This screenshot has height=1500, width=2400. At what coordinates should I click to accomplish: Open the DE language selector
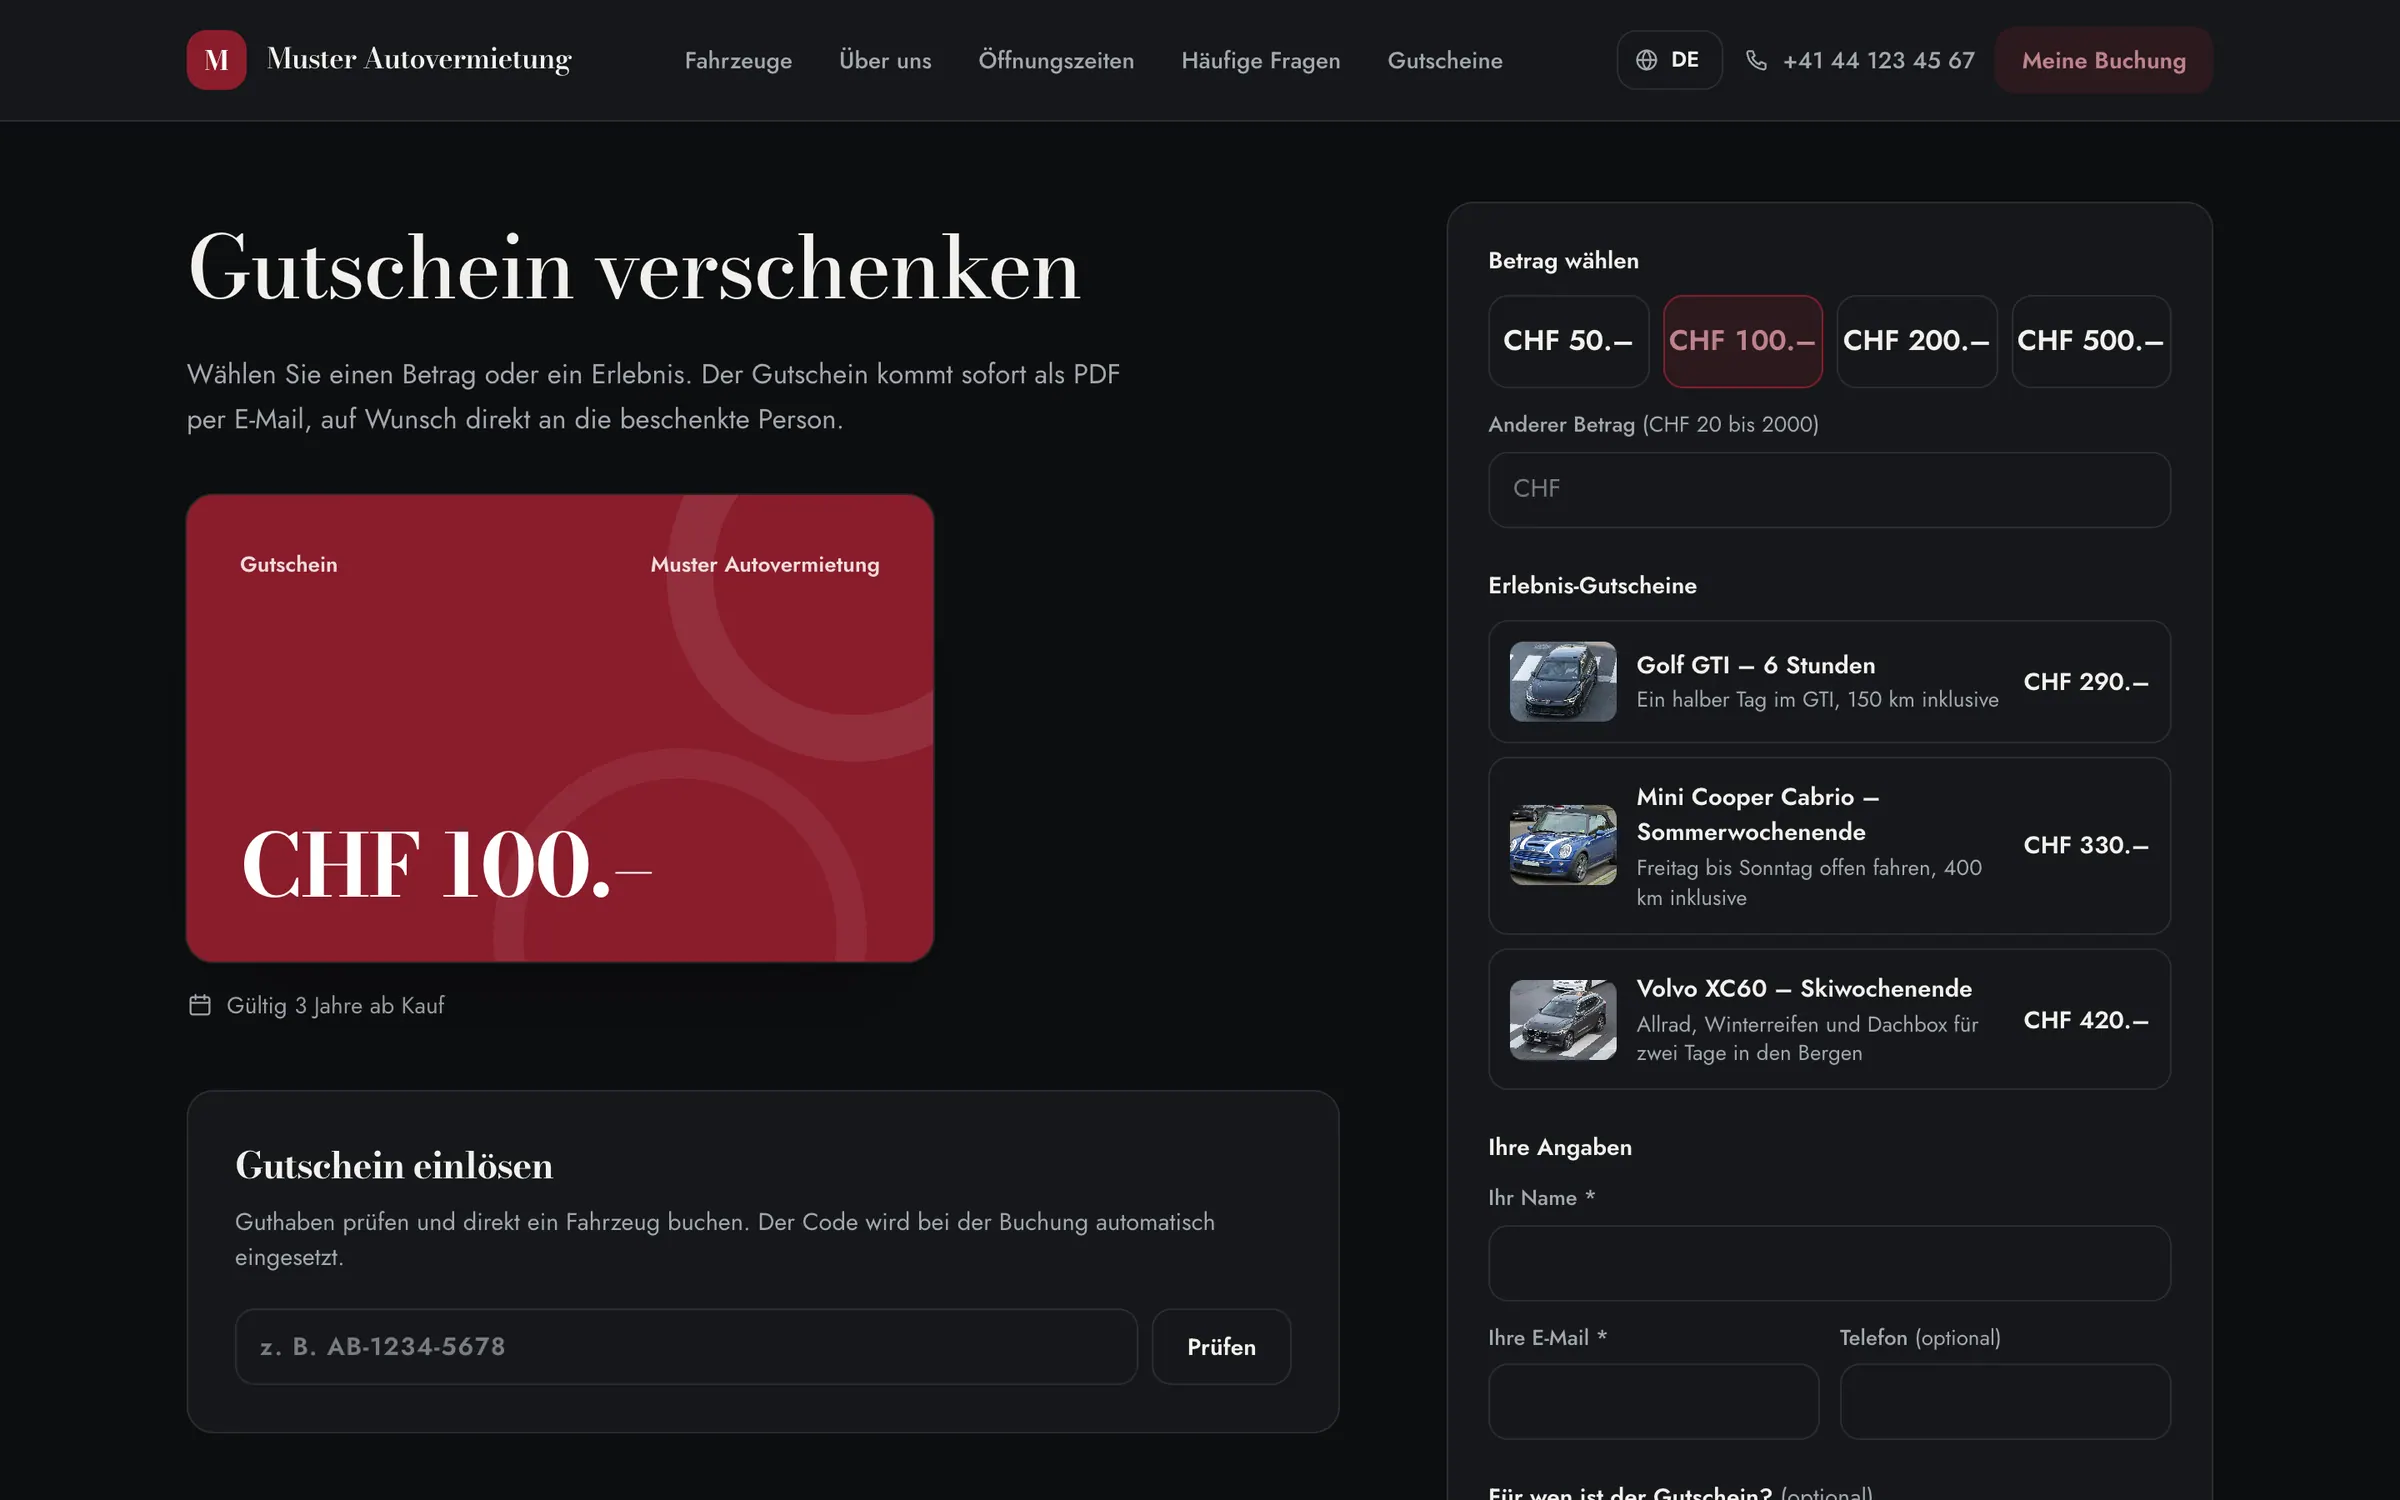[x=1669, y=60]
